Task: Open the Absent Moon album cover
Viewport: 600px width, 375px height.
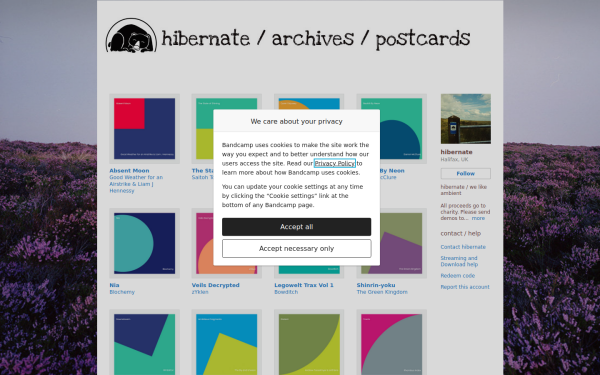Action: pos(144,129)
